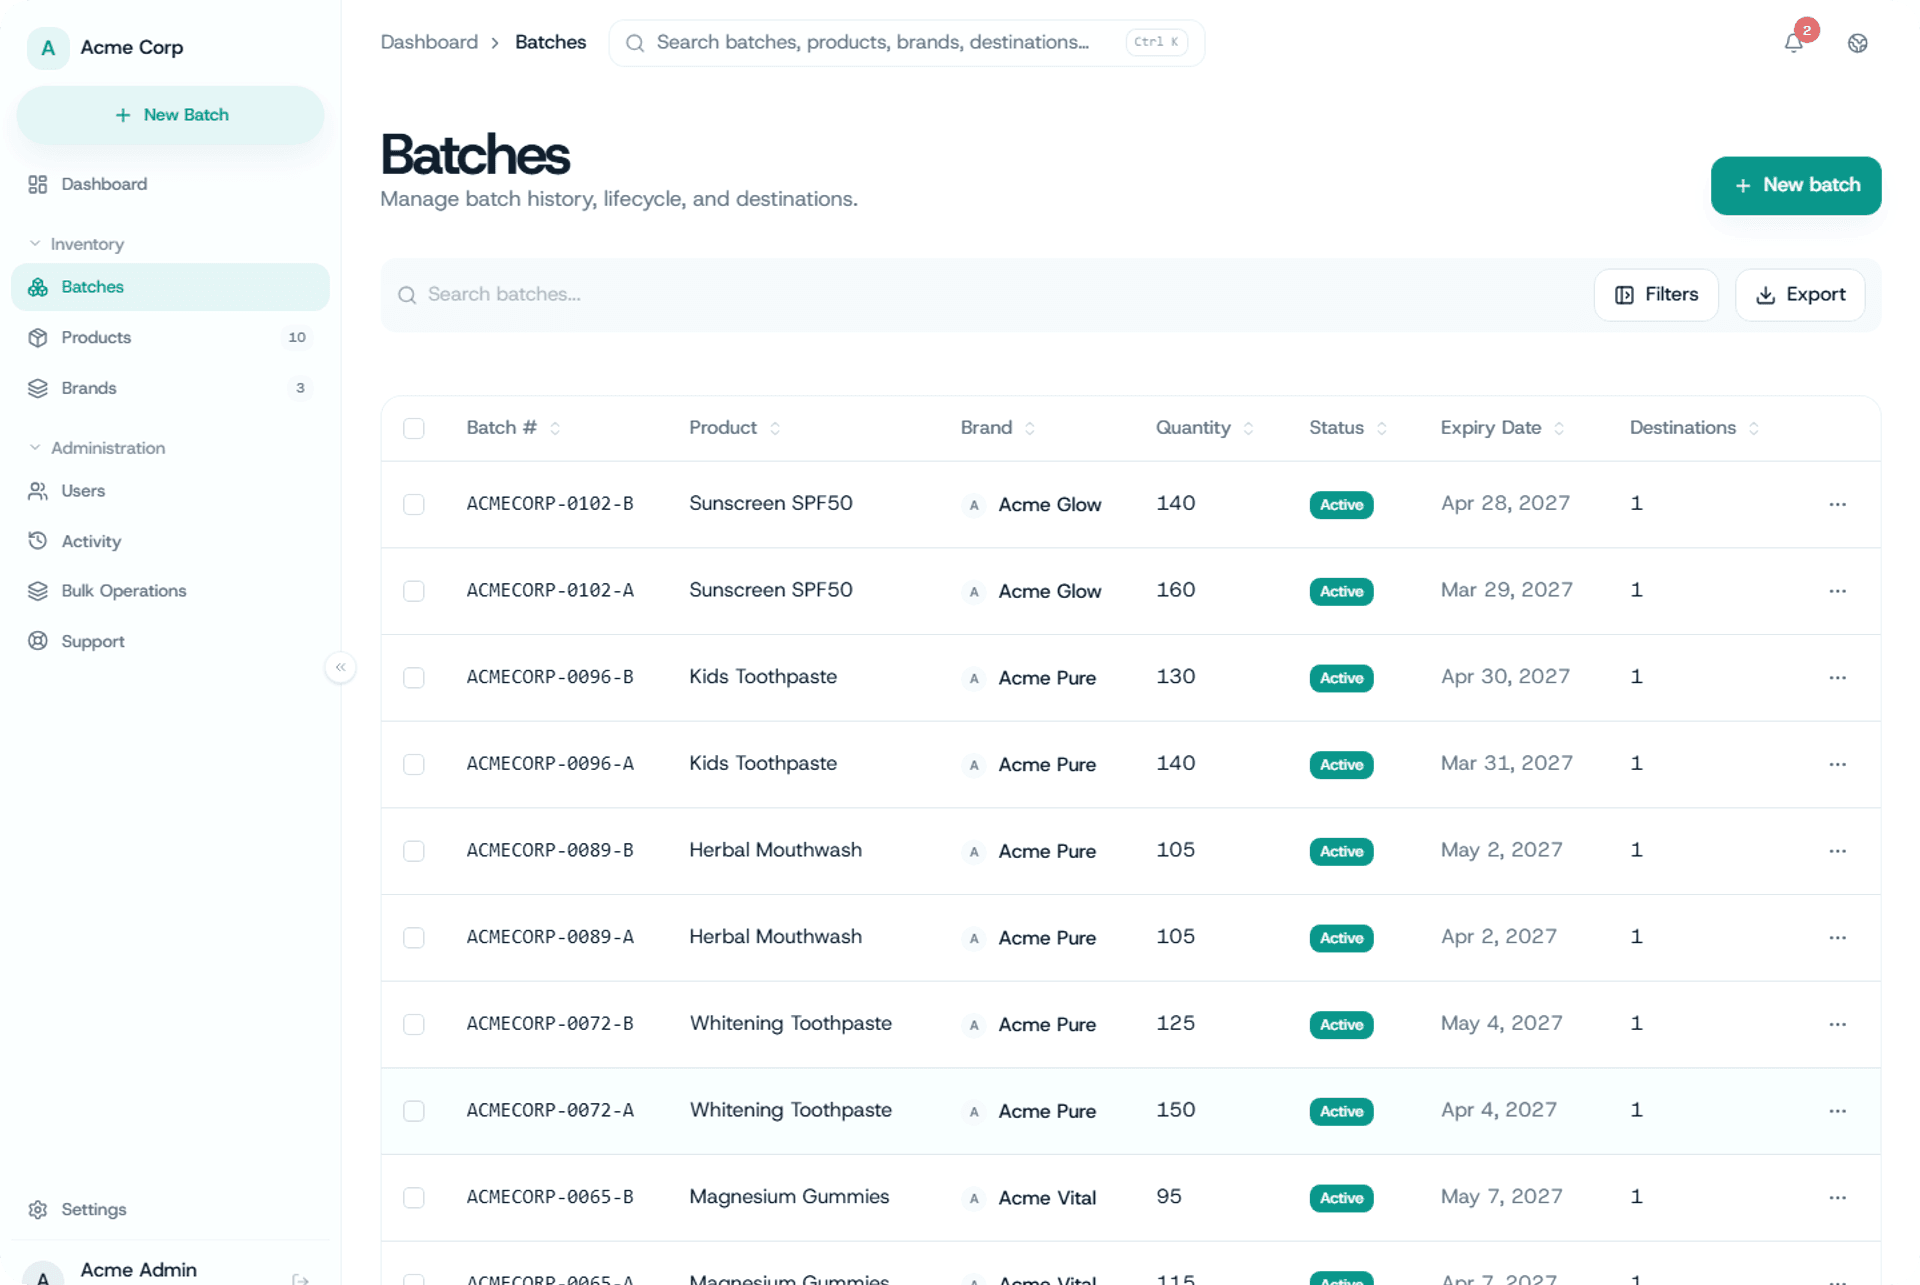Image resolution: width=1920 pixels, height=1285 pixels.
Task: Click the magnifier icon in global search
Action: tap(634, 43)
